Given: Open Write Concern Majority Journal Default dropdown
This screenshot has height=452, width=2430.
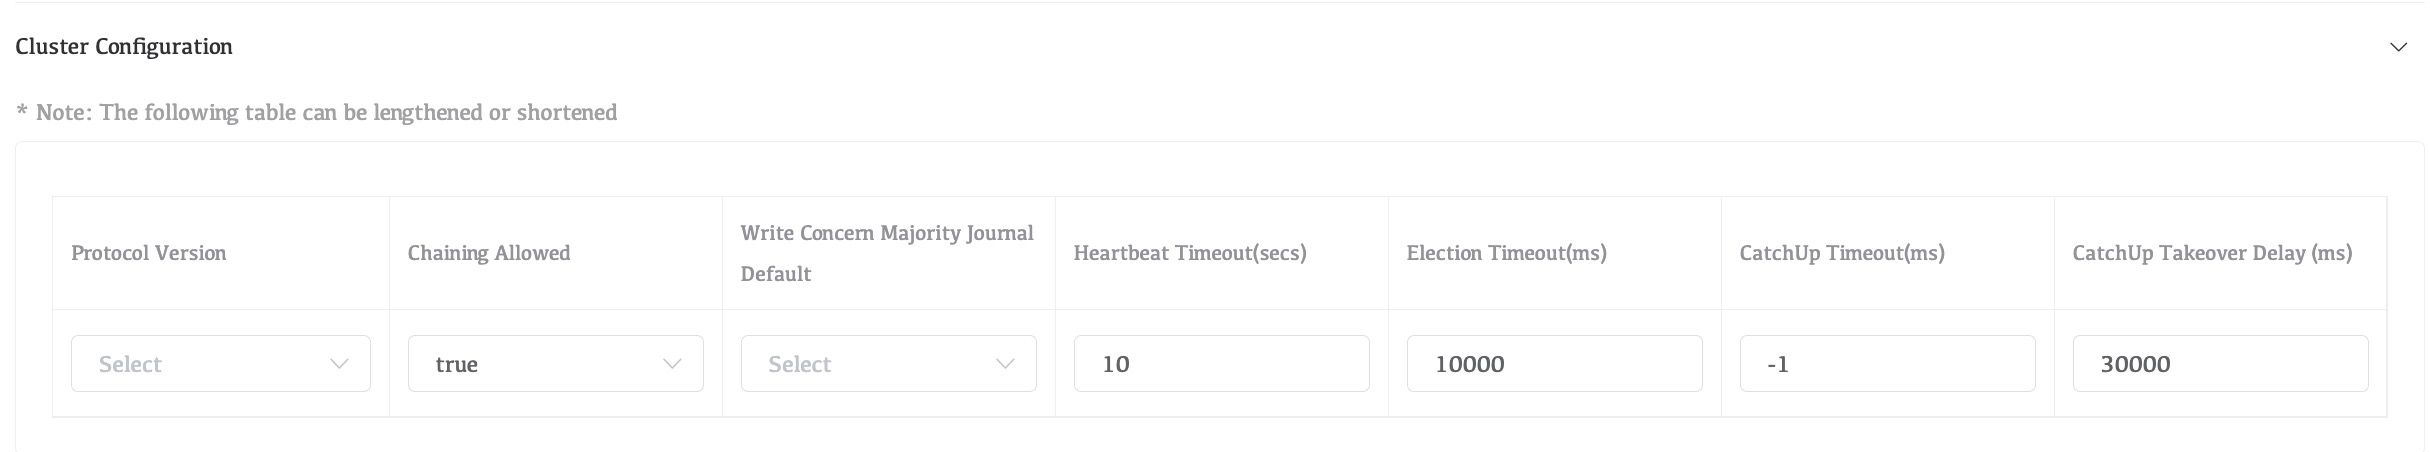Looking at the screenshot, I should (x=872, y=364).
